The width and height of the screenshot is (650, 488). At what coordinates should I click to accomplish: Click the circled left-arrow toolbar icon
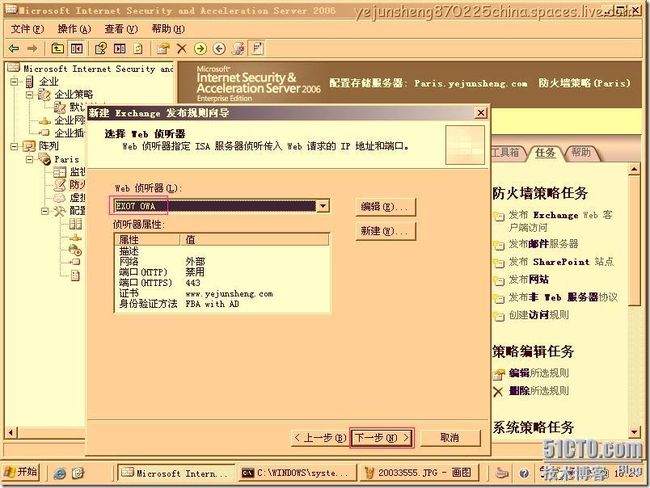(219, 49)
